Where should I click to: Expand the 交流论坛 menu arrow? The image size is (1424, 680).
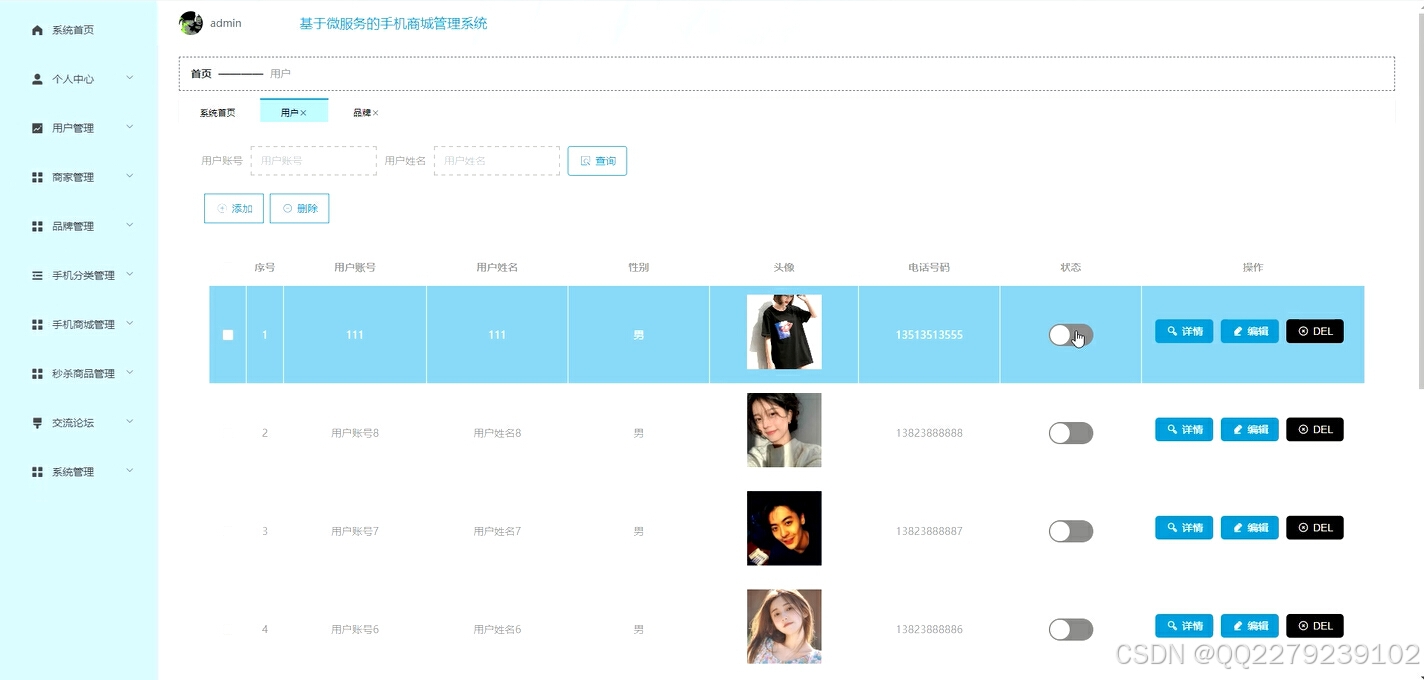(x=130, y=421)
